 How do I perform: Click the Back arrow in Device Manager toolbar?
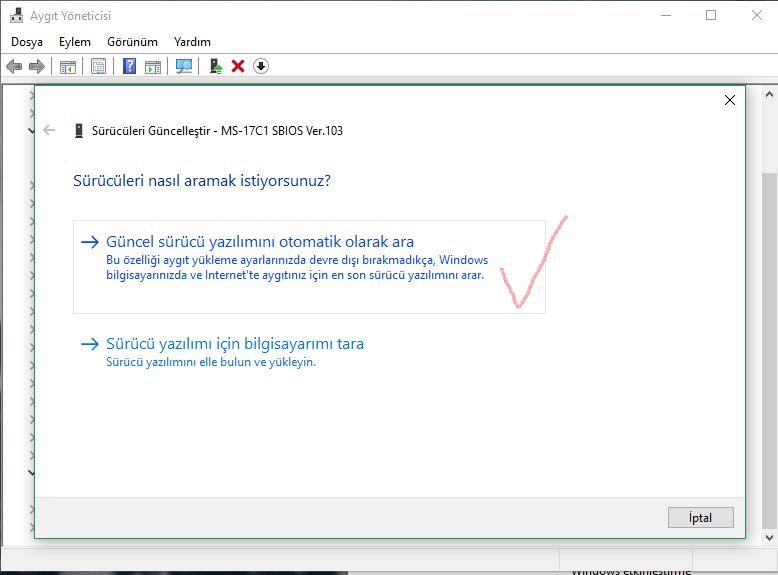[x=14, y=66]
